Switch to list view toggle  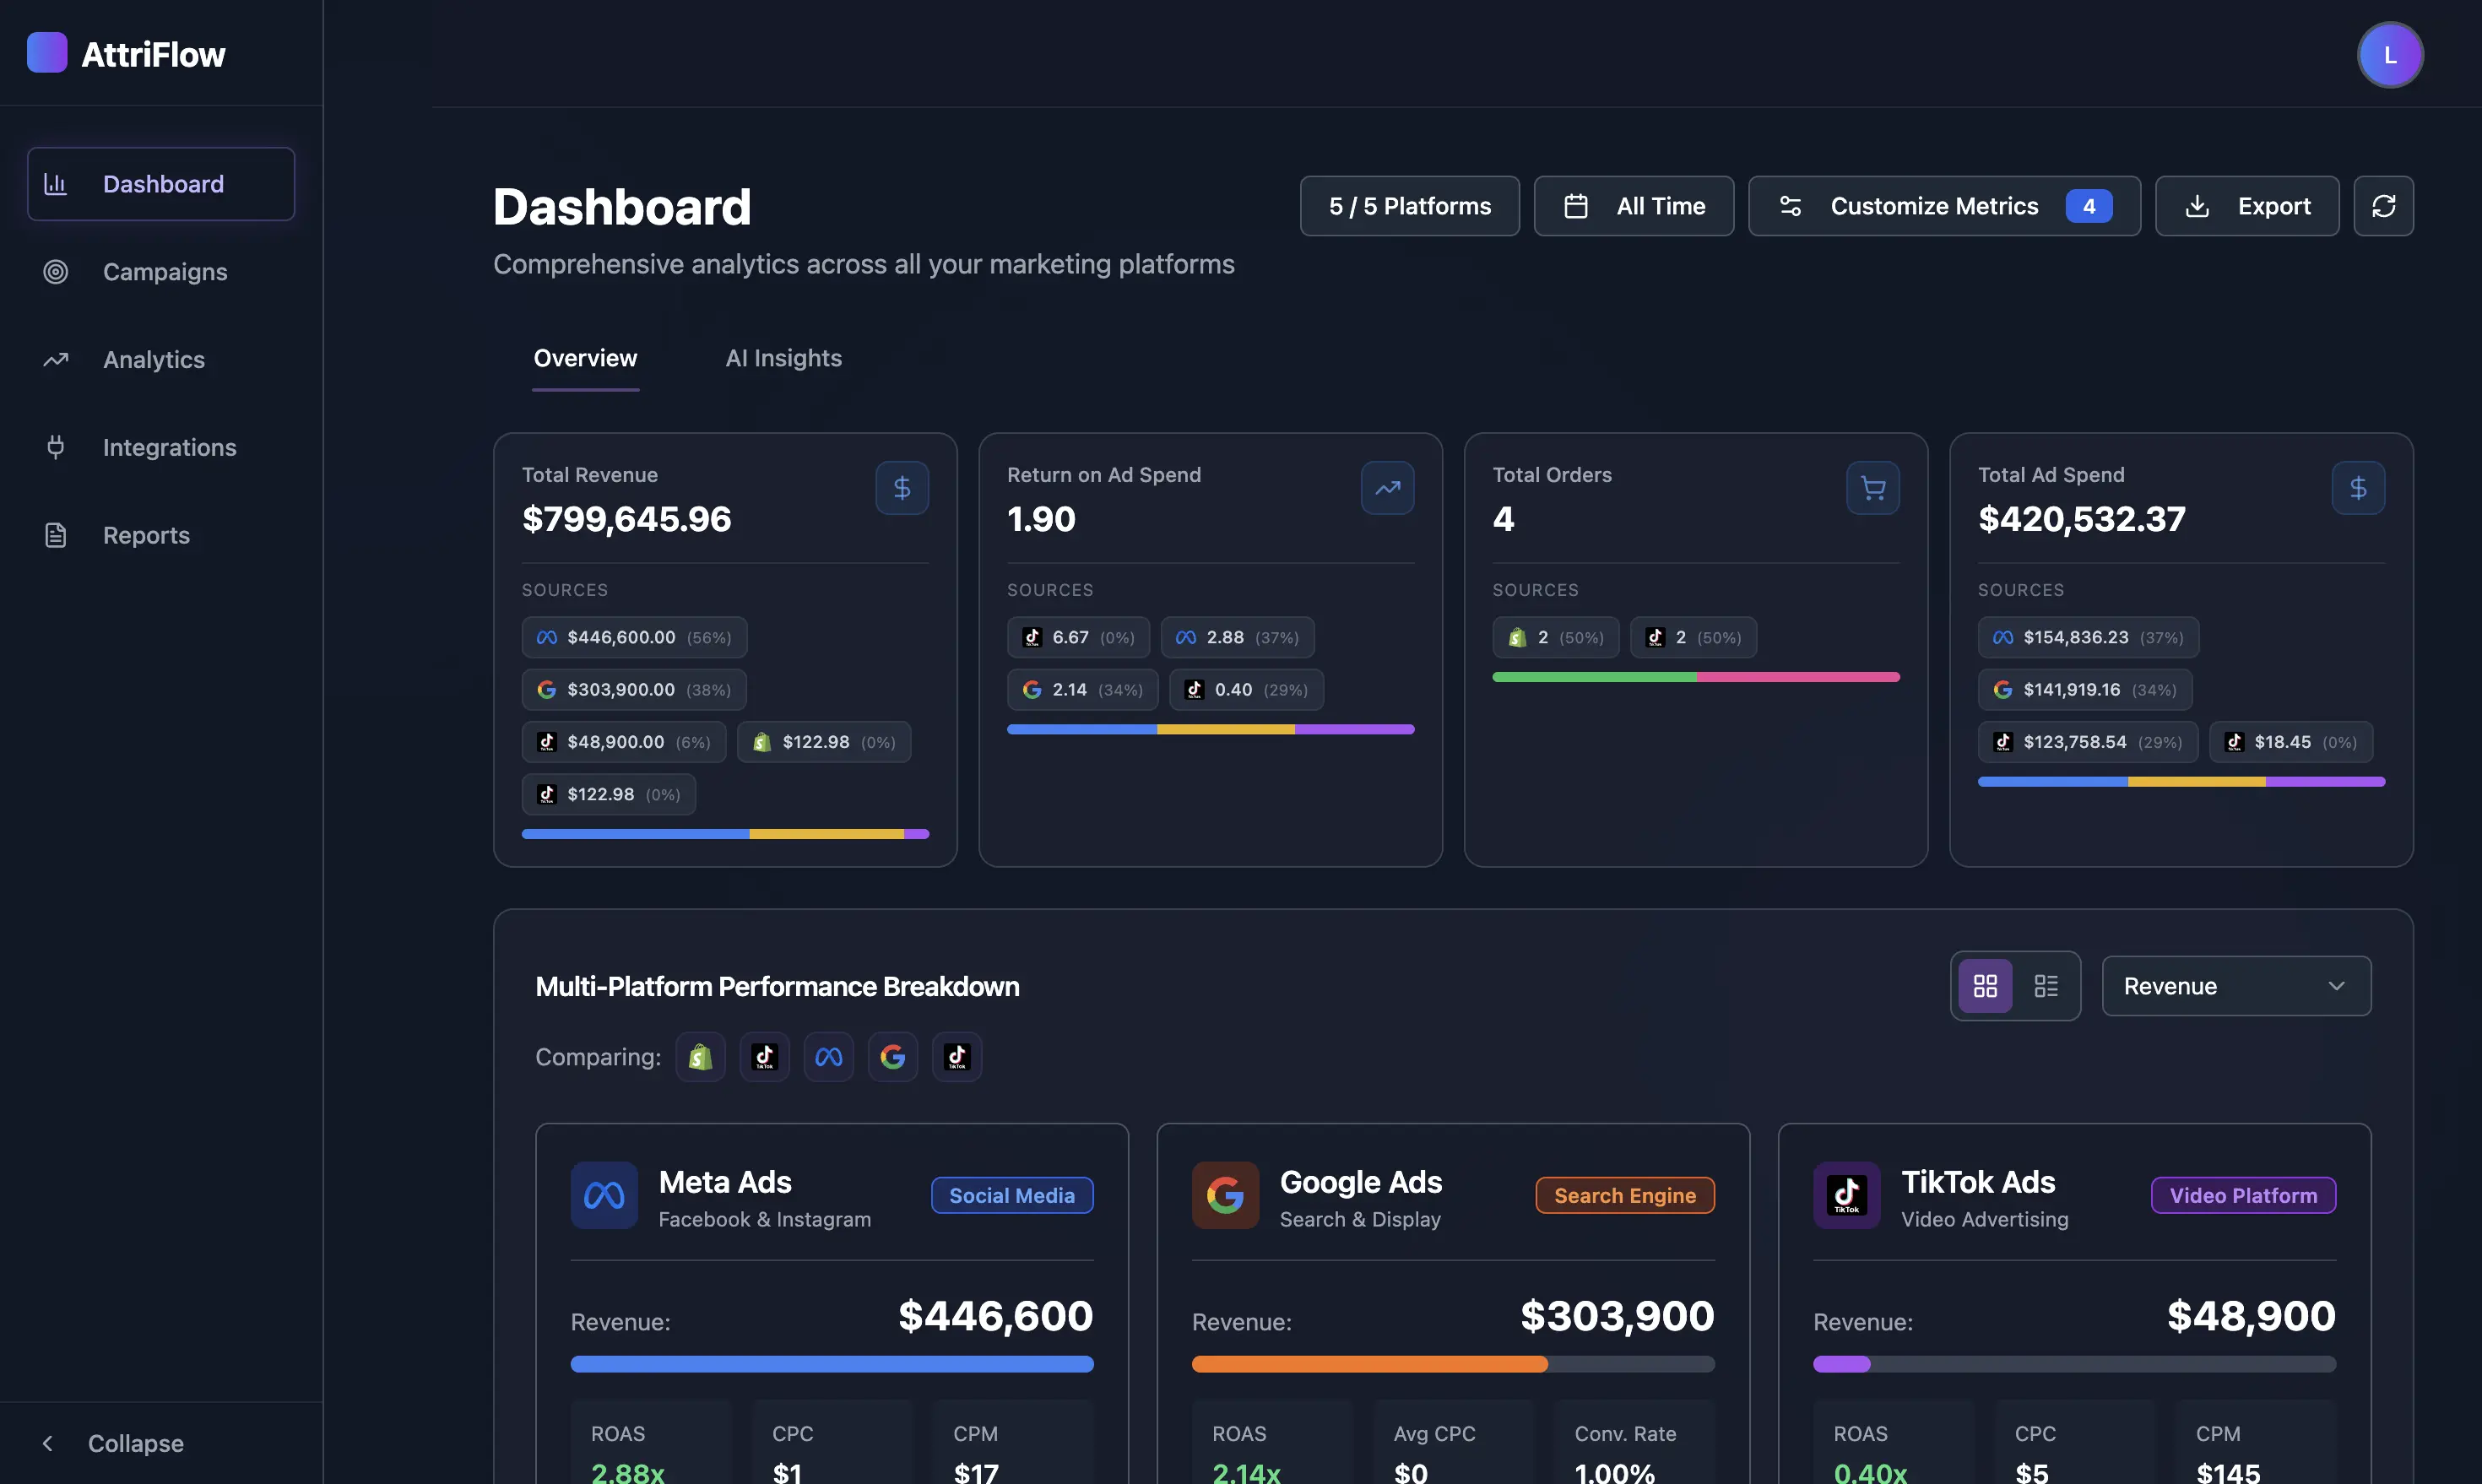pos(2046,986)
